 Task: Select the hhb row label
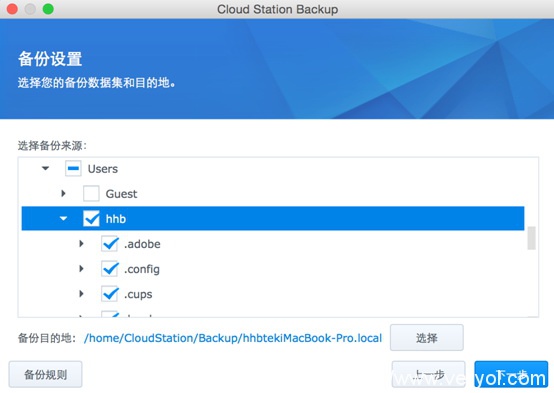coord(116,219)
